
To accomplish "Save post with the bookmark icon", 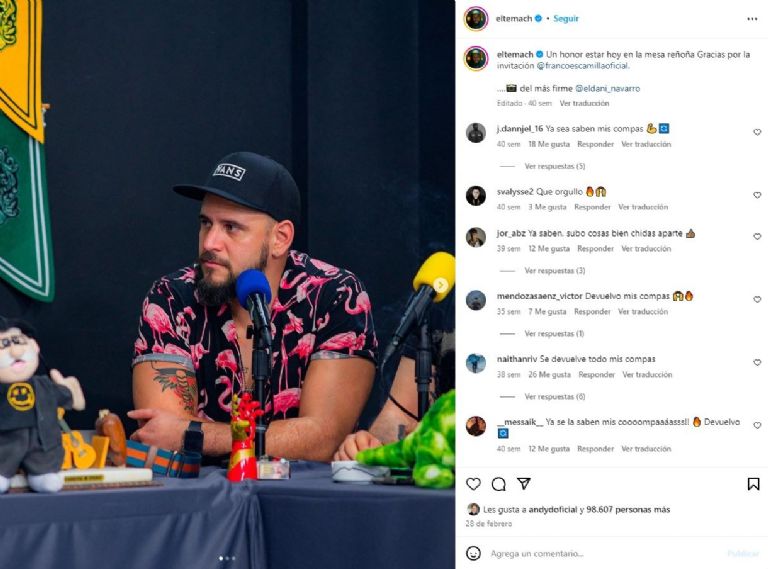I will (x=753, y=484).
